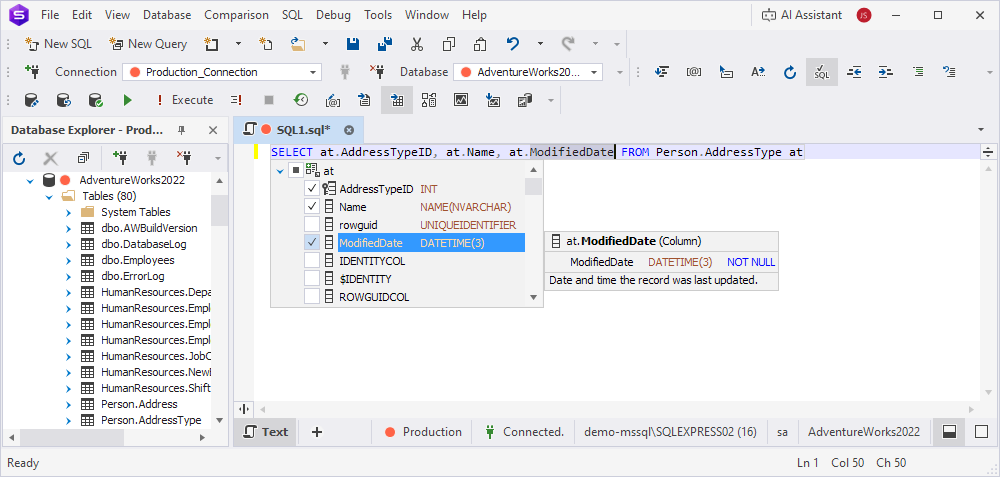Open the Database dropdown
The image size is (1000, 477).
595,72
